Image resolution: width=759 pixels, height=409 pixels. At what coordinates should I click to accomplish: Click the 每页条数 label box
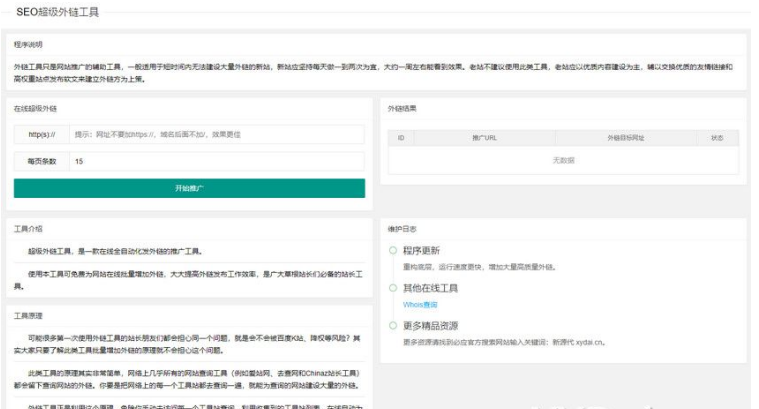point(41,161)
